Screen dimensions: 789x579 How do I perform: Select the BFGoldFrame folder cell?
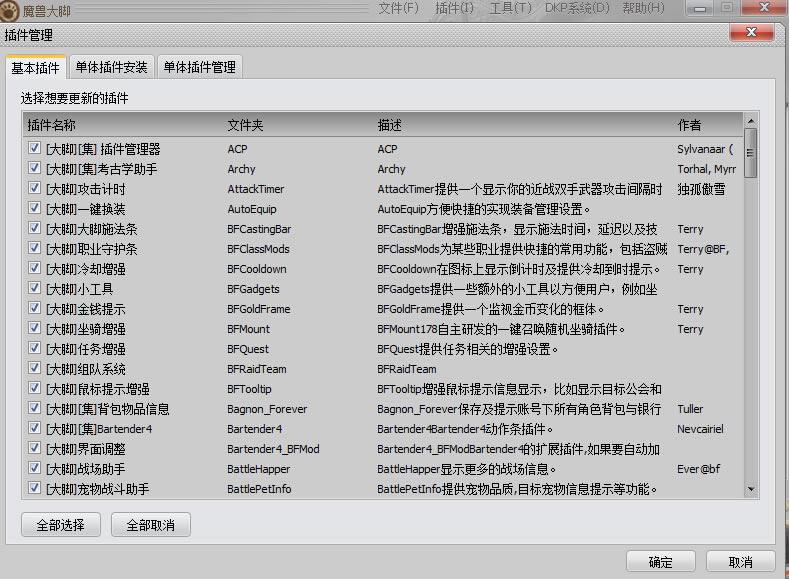point(259,309)
